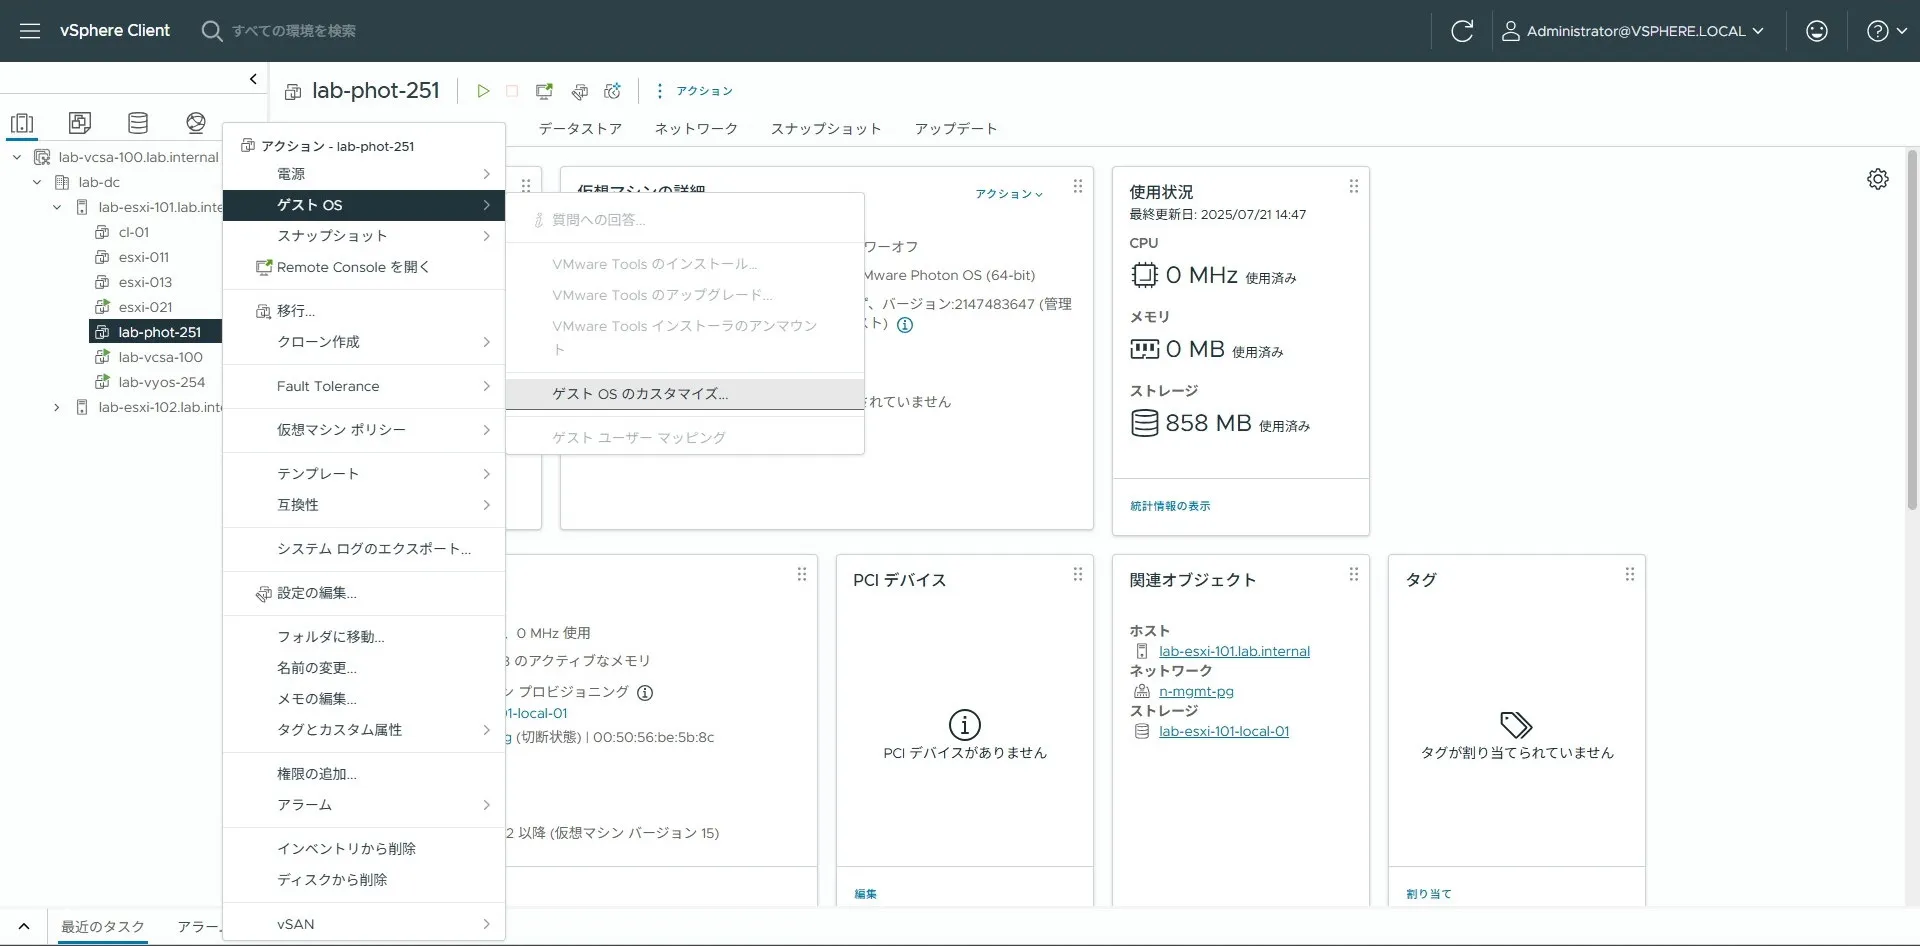Choose システム ログのエクスポート...
1920x946 pixels.
click(x=364, y=549)
